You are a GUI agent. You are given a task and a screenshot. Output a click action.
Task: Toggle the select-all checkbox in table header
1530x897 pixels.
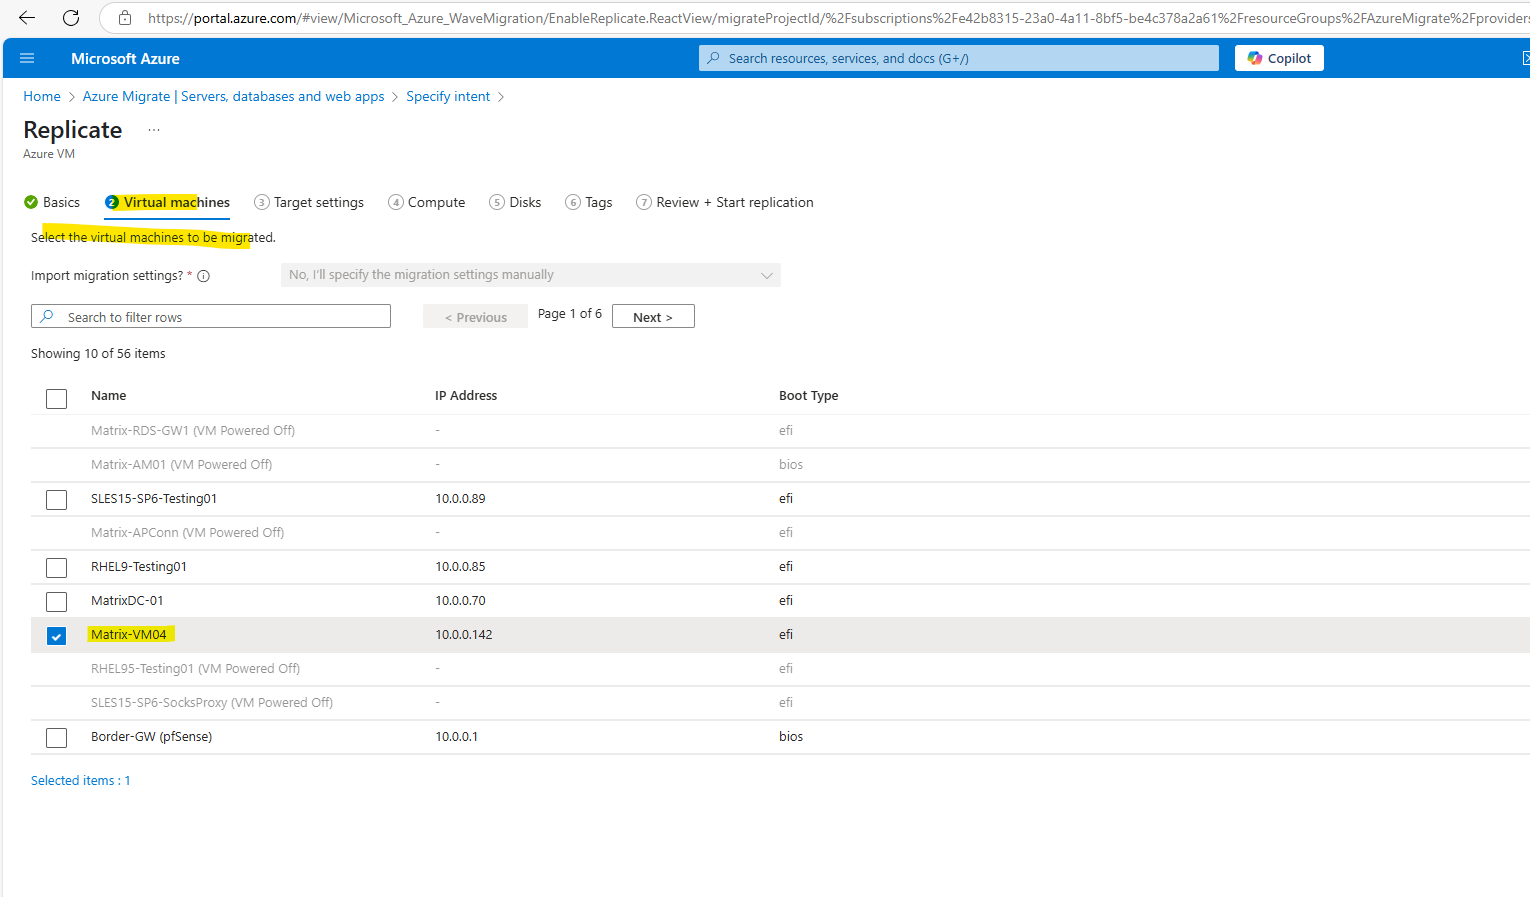(x=57, y=398)
